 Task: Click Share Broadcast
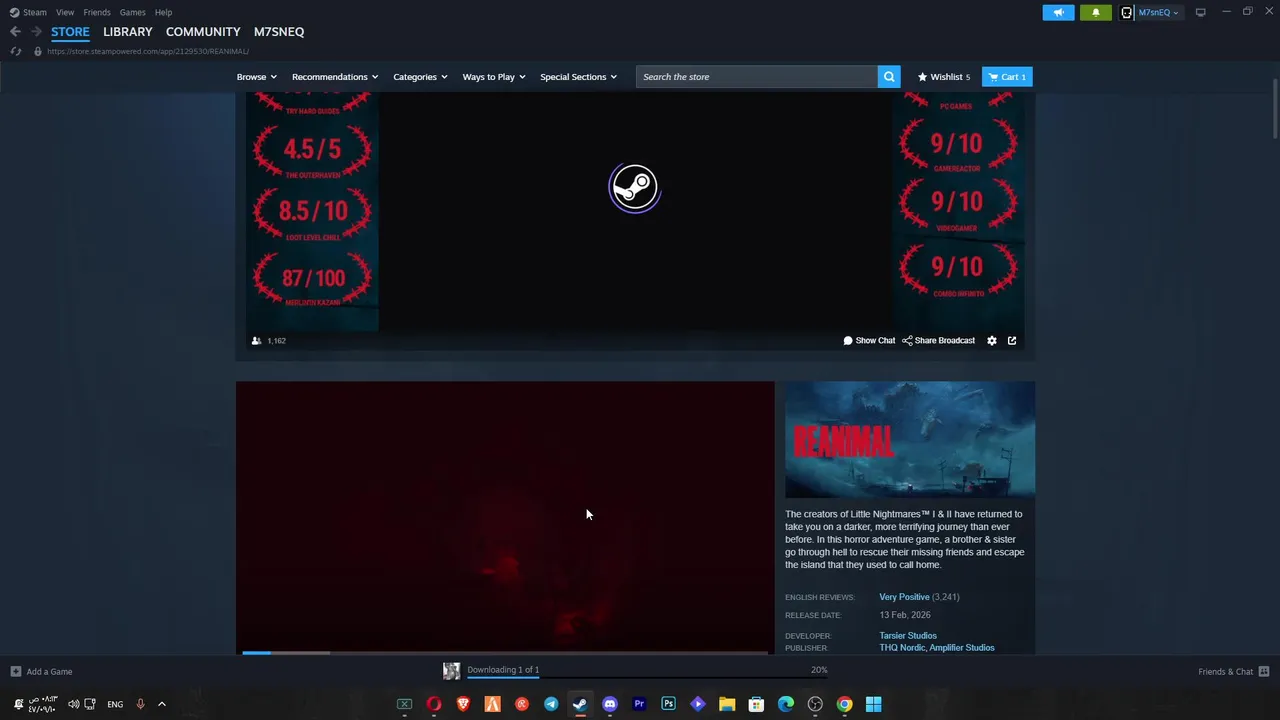(938, 341)
